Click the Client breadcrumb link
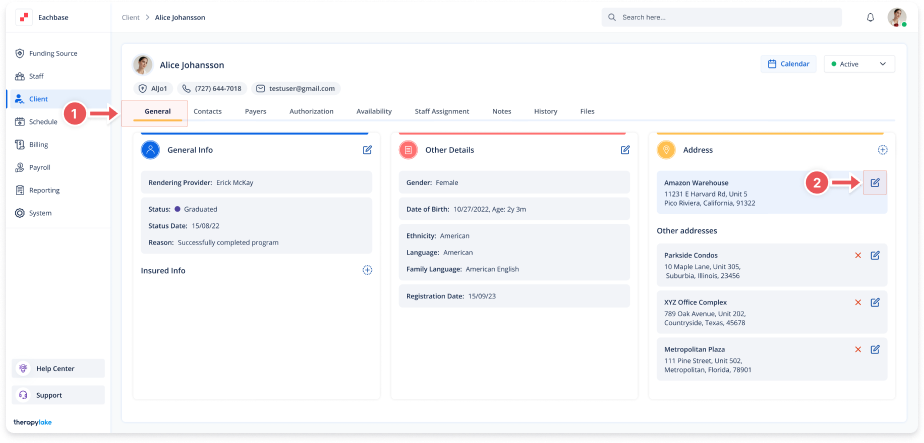This screenshot has height=443, width=924. pos(130,18)
